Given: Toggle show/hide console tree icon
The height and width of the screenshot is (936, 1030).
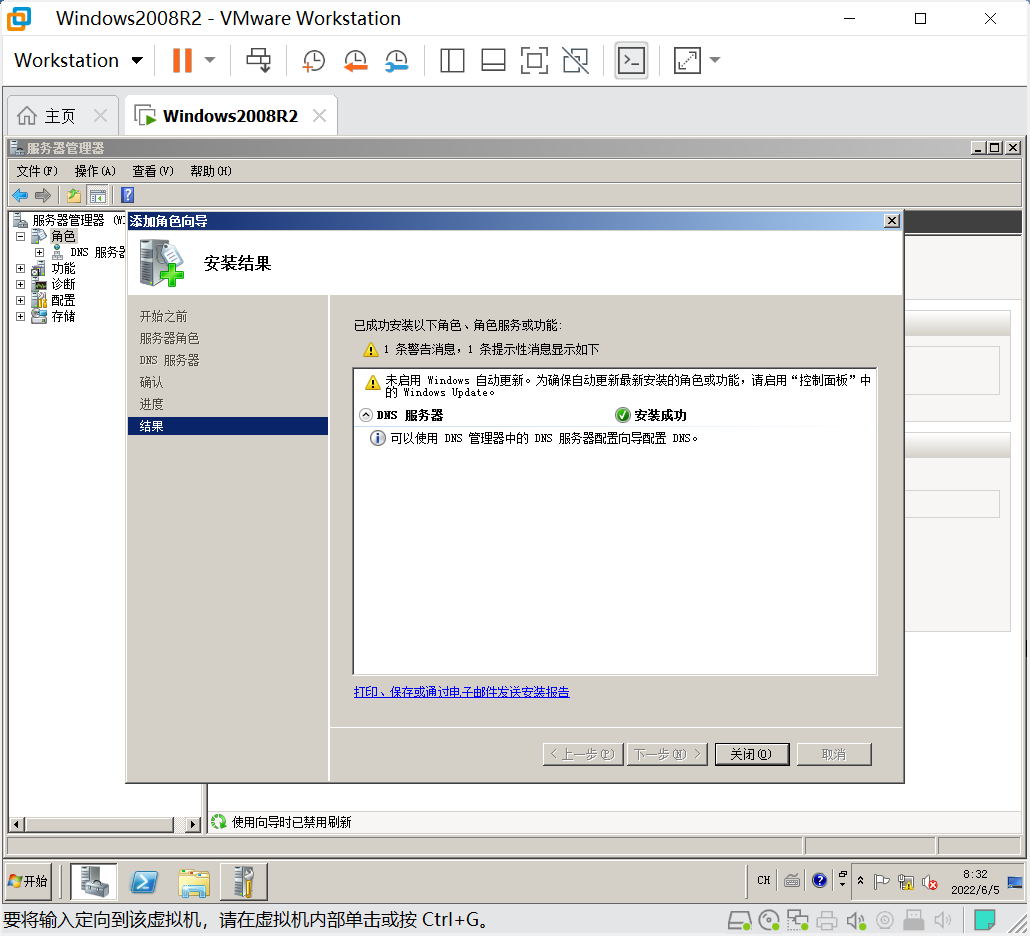Looking at the screenshot, I should click(x=98, y=195).
